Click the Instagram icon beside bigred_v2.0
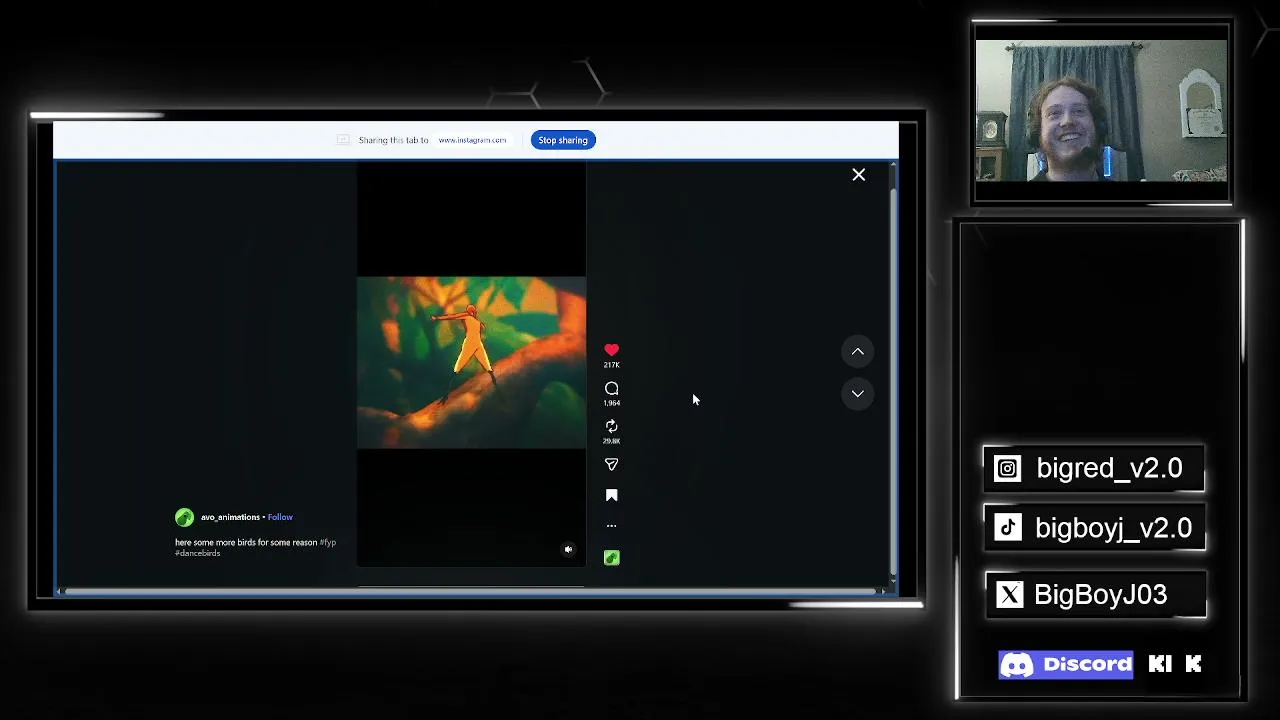 pyautogui.click(x=1008, y=468)
